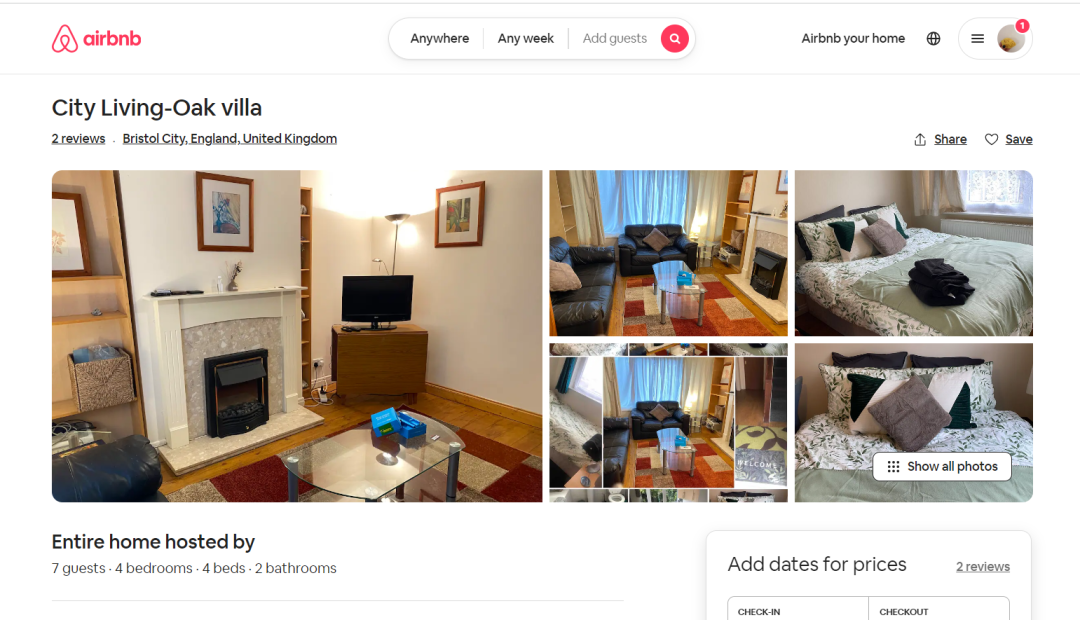Screen dimensions: 1080x620
Task: Open the hamburger user menu
Action: point(977,39)
